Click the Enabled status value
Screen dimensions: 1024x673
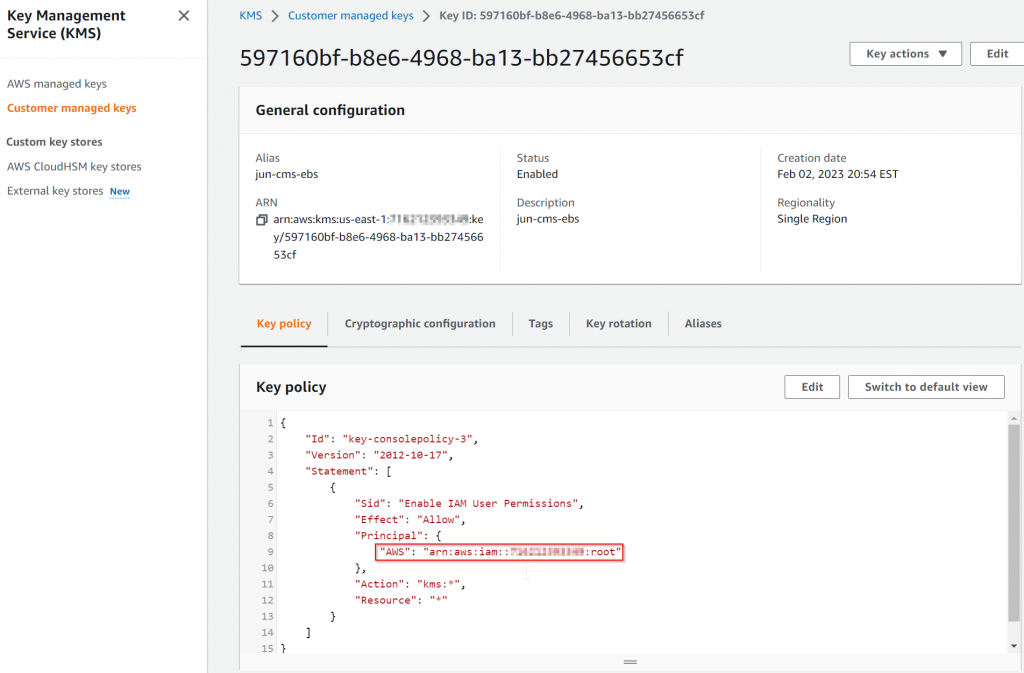click(x=537, y=174)
